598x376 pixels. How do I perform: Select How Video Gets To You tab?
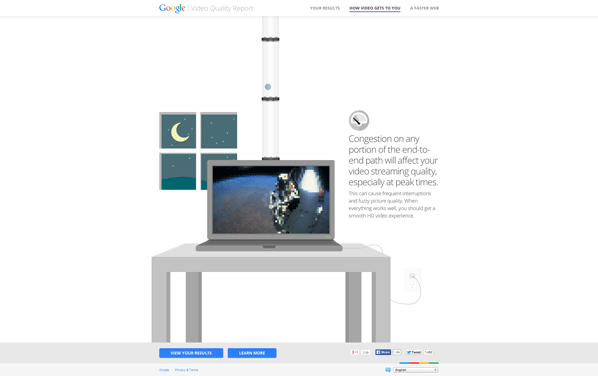[375, 8]
